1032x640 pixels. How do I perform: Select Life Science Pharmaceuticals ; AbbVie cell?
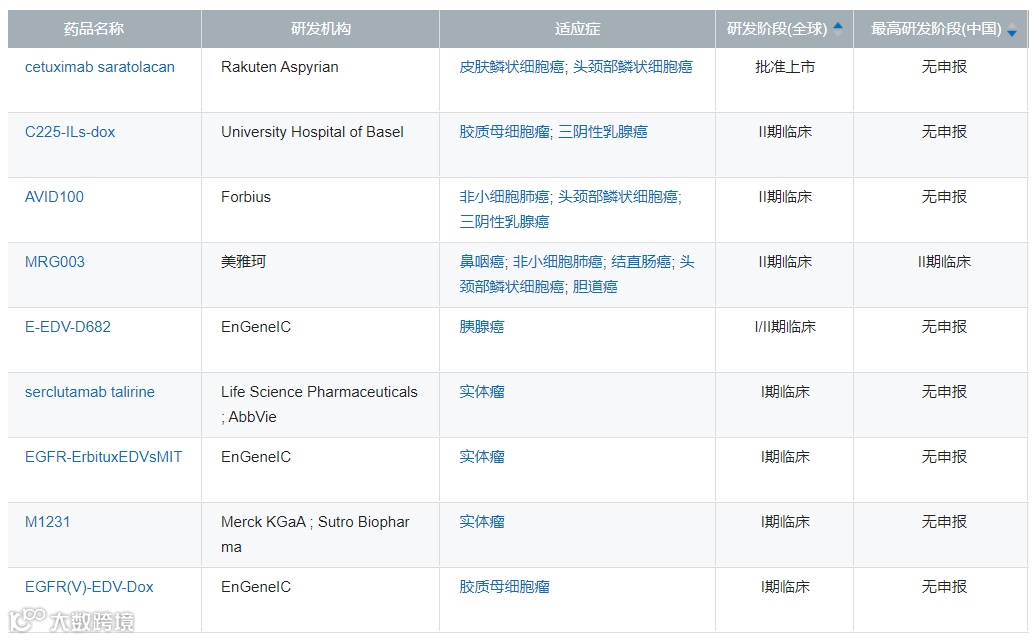[319, 404]
